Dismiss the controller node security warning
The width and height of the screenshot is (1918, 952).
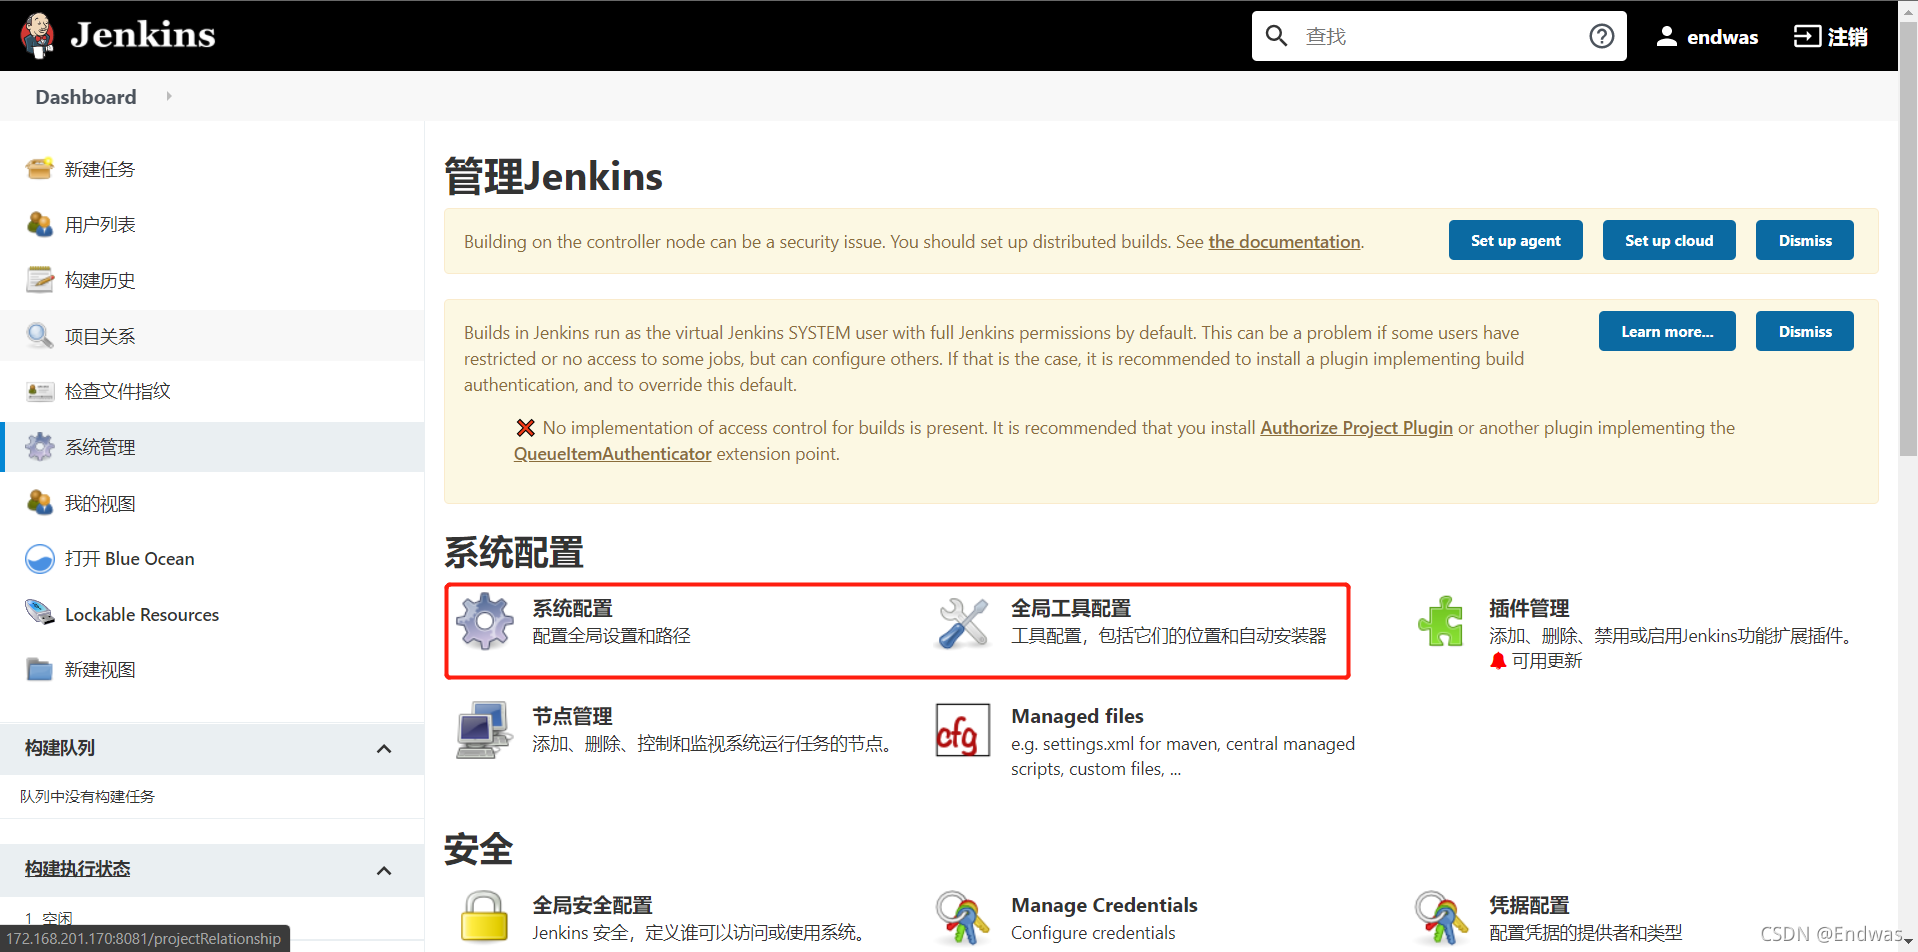click(1805, 240)
